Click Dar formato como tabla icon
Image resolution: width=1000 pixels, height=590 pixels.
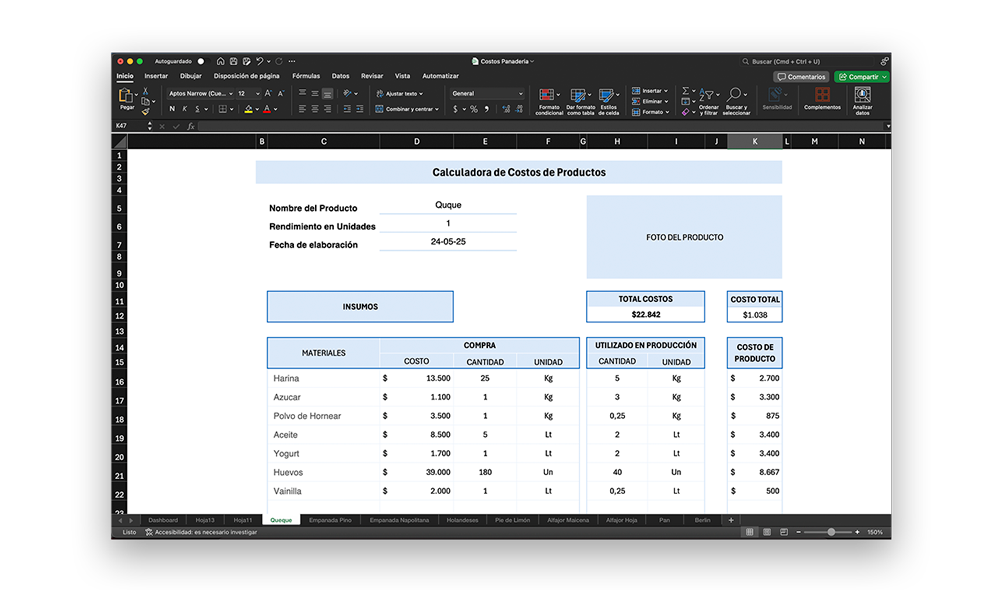(578, 96)
